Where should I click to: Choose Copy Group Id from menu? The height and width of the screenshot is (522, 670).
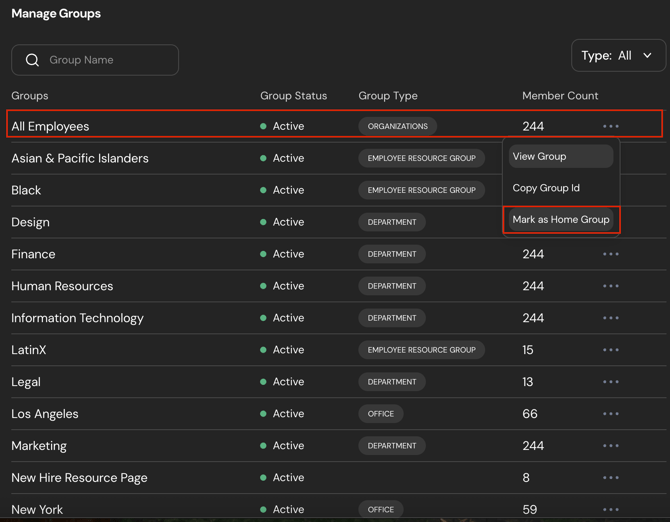[x=561, y=188]
